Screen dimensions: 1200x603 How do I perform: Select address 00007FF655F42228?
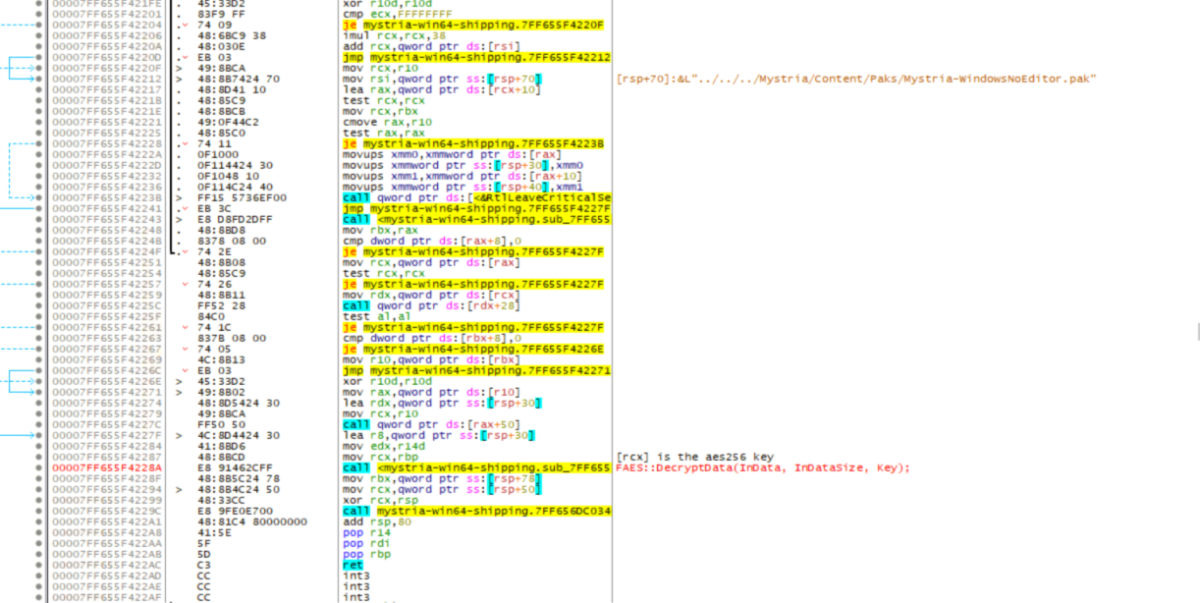pyautogui.click(x=106, y=143)
